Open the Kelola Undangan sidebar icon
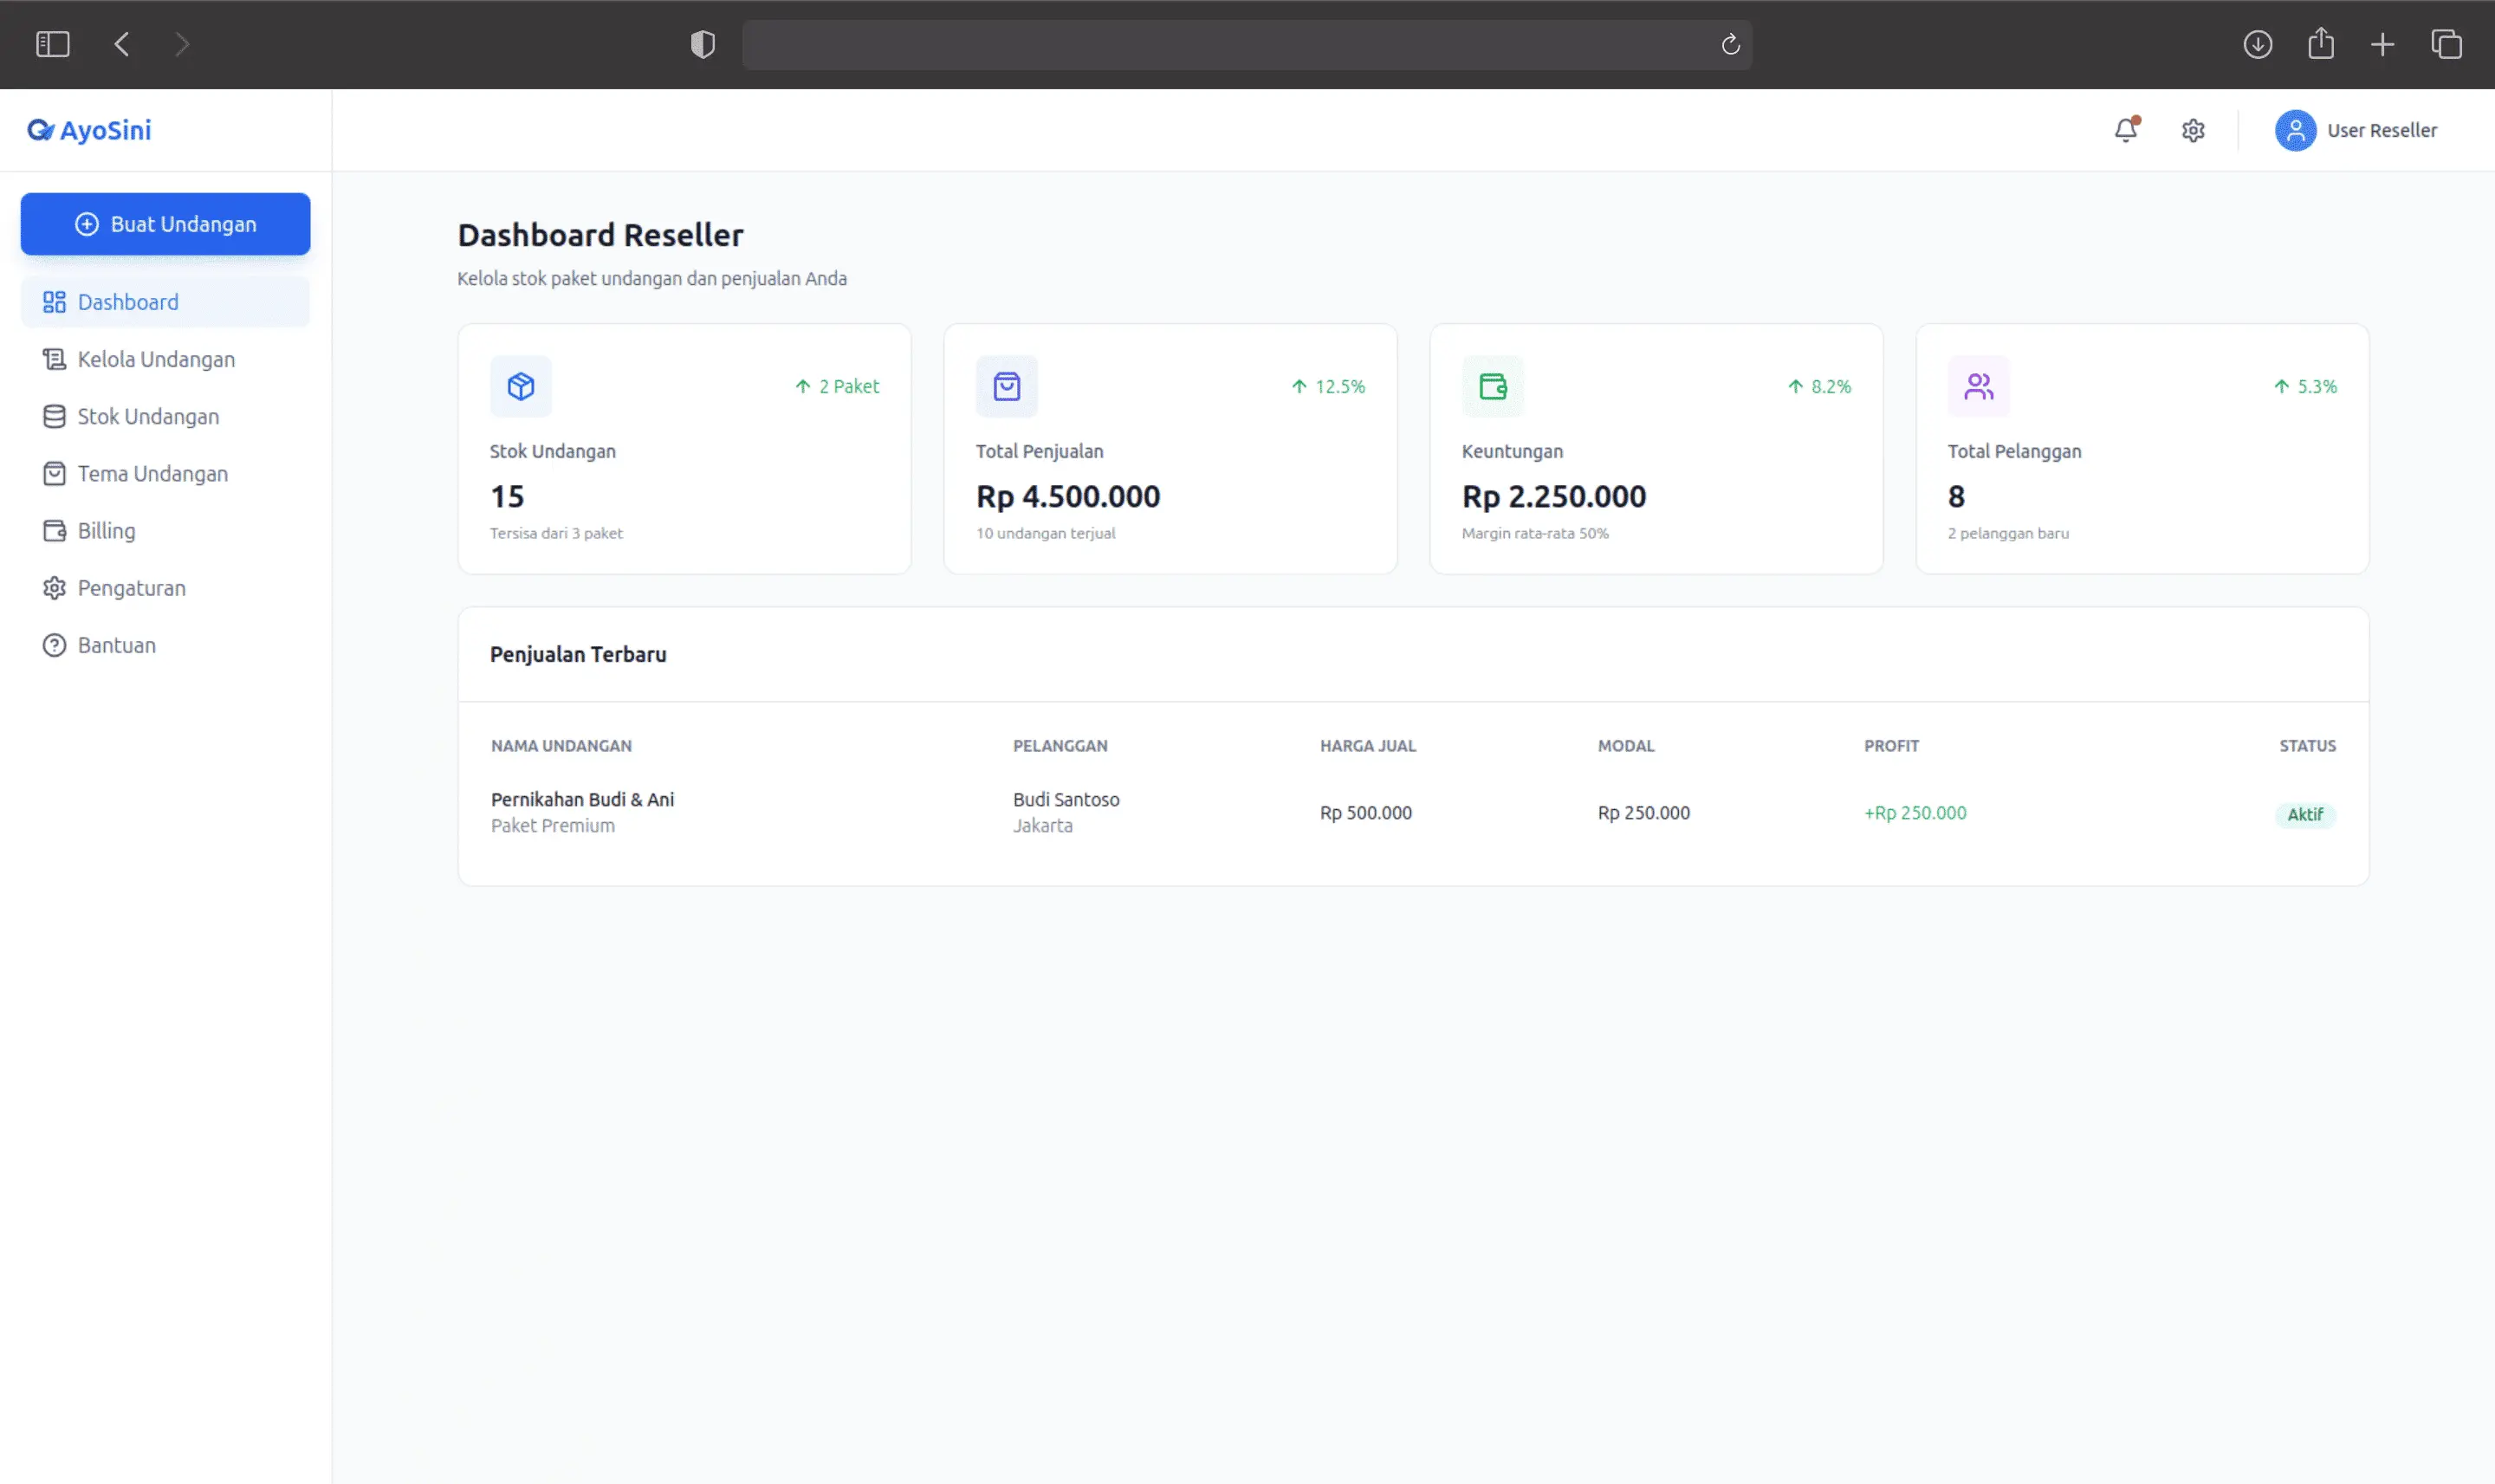This screenshot has height=1484, width=2495. [55, 358]
